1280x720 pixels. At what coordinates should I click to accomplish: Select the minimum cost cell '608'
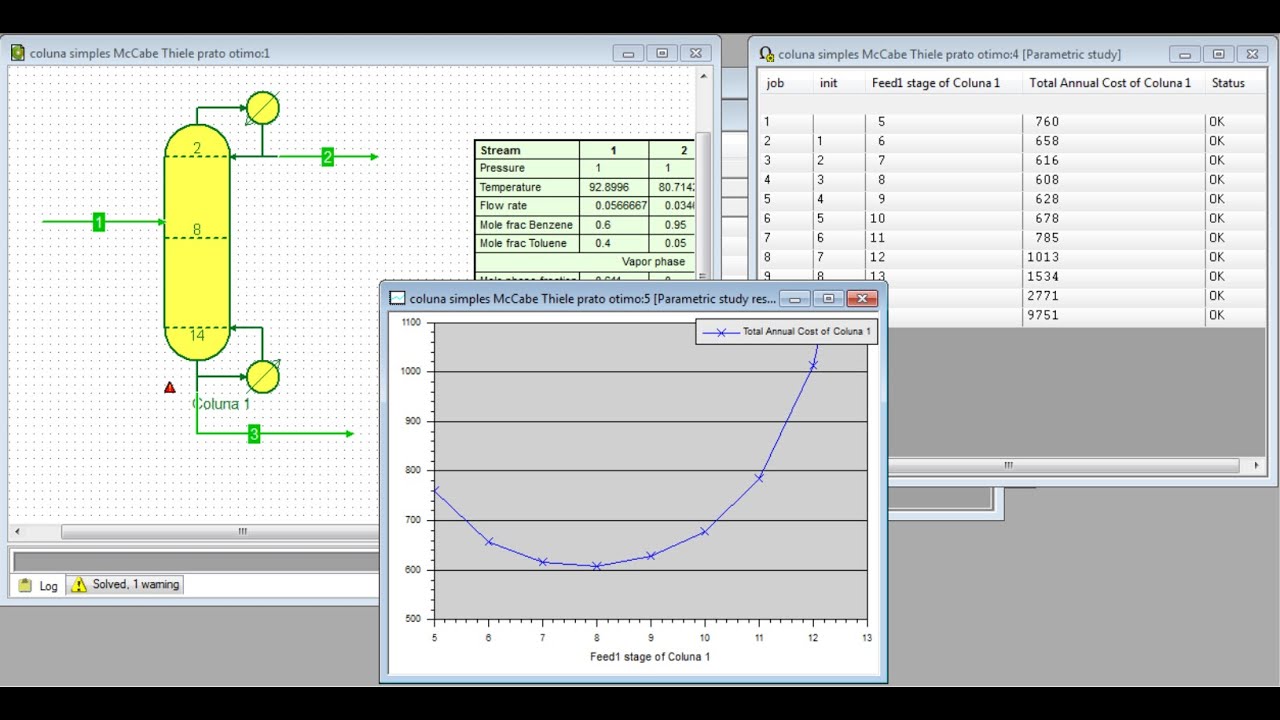[1047, 180]
